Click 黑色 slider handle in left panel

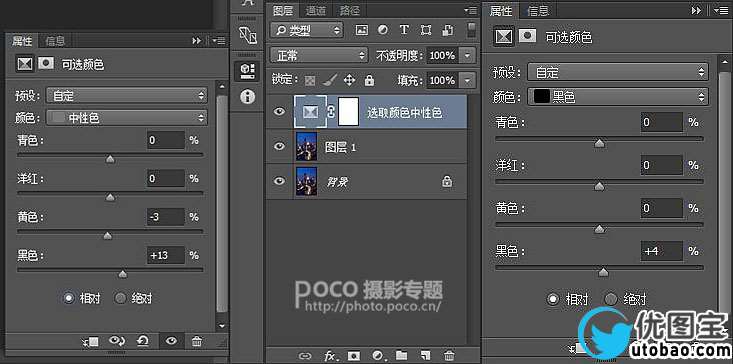coord(123,274)
